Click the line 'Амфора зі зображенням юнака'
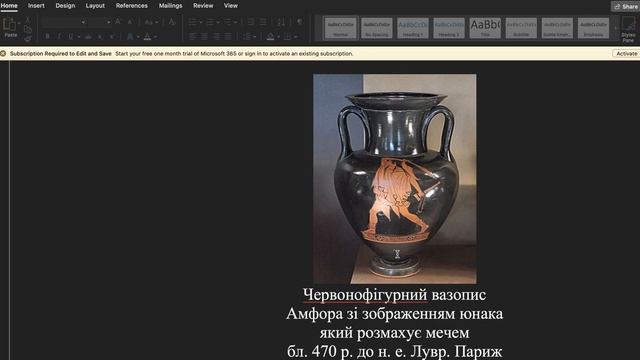Viewport: 640px width, 360px height. click(394, 314)
